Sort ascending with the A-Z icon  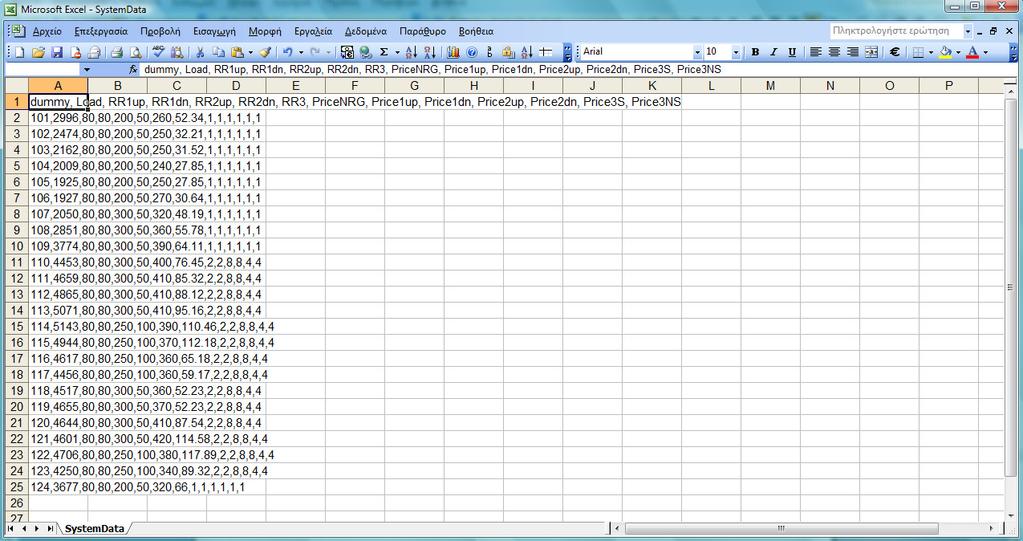[411, 52]
